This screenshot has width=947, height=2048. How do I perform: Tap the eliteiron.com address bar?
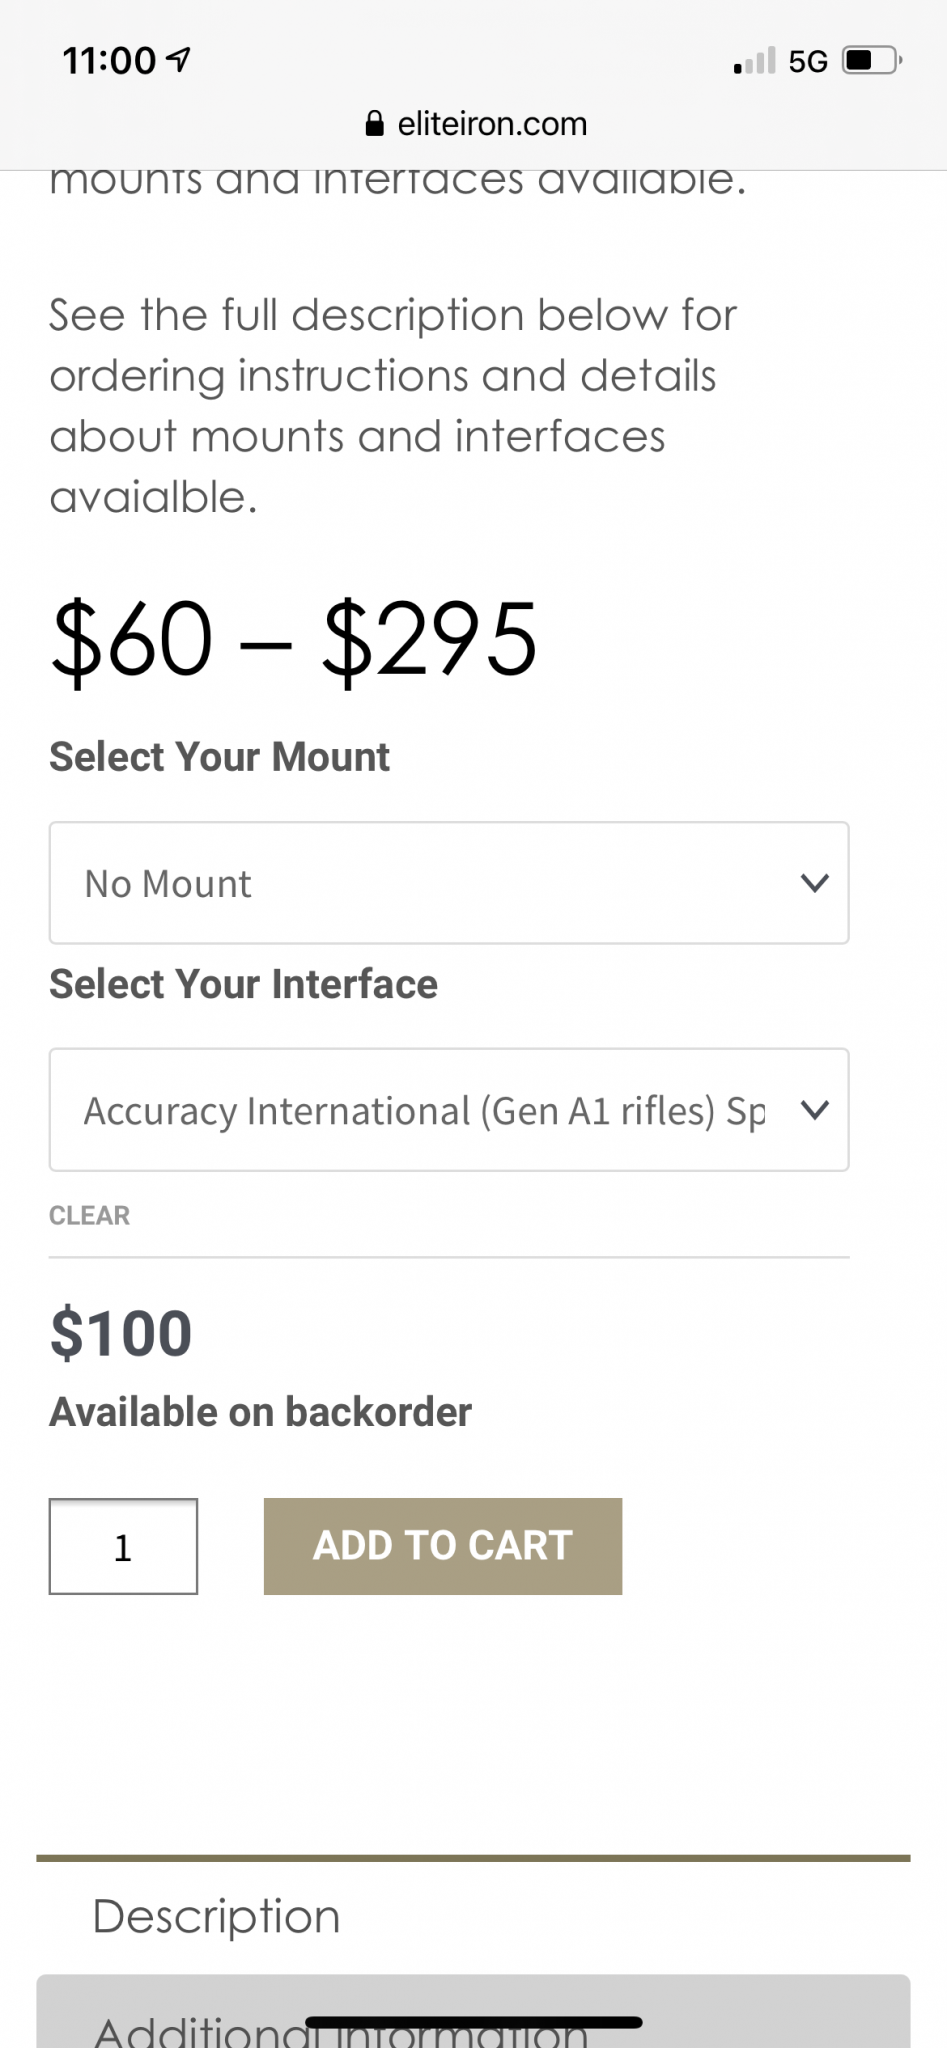point(476,124)
